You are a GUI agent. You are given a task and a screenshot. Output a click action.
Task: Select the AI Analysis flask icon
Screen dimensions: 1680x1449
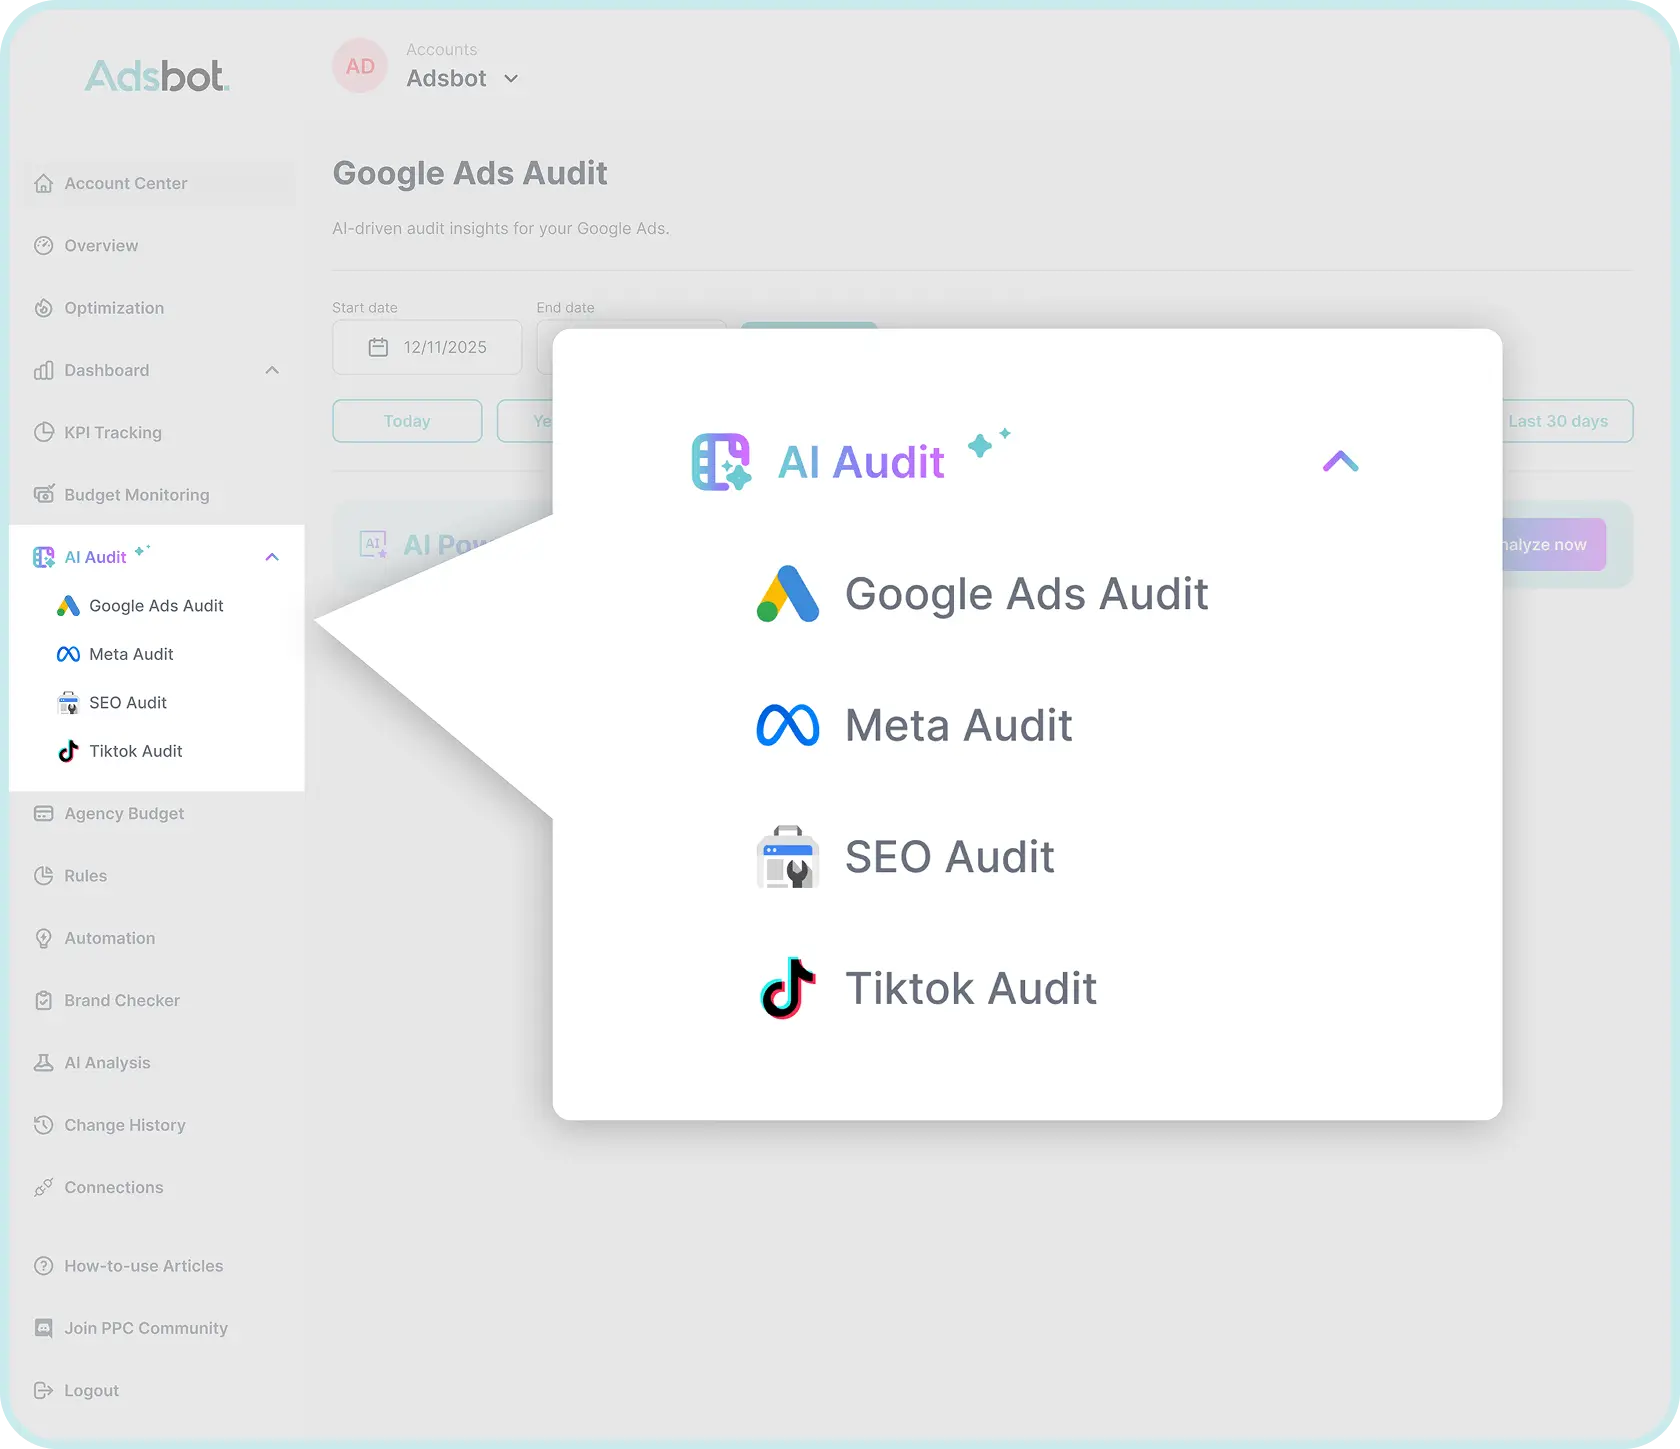tap(44, 1062)
